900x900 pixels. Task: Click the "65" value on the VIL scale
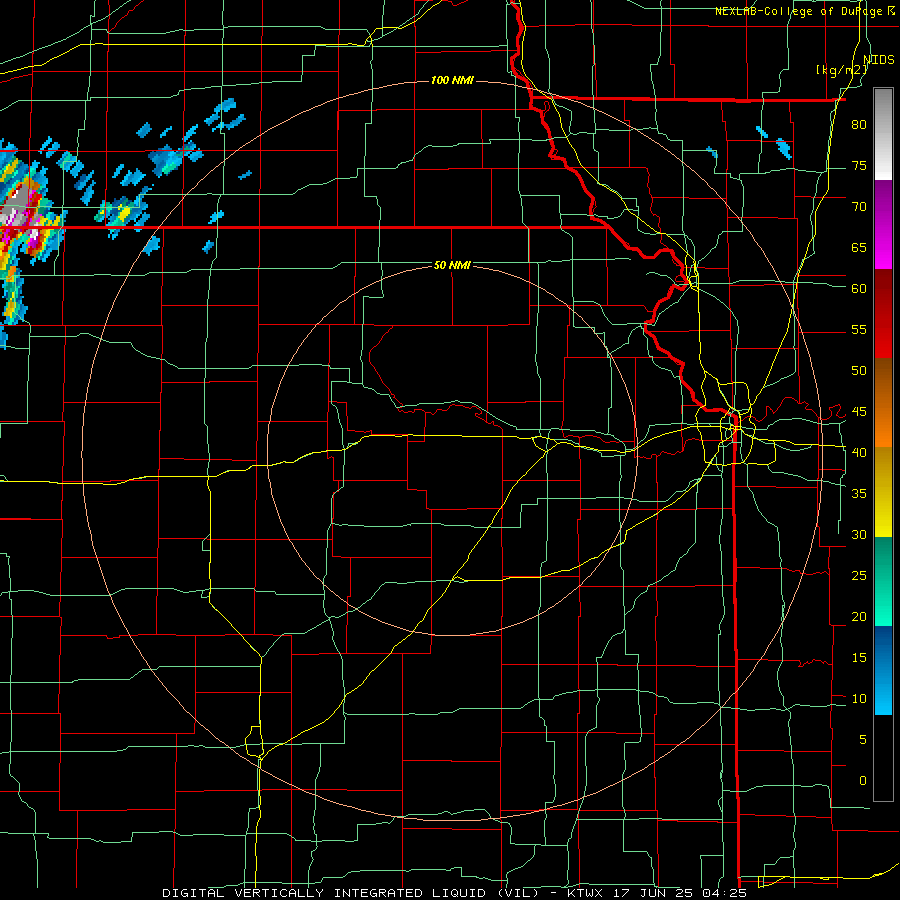tap(859, 247)
